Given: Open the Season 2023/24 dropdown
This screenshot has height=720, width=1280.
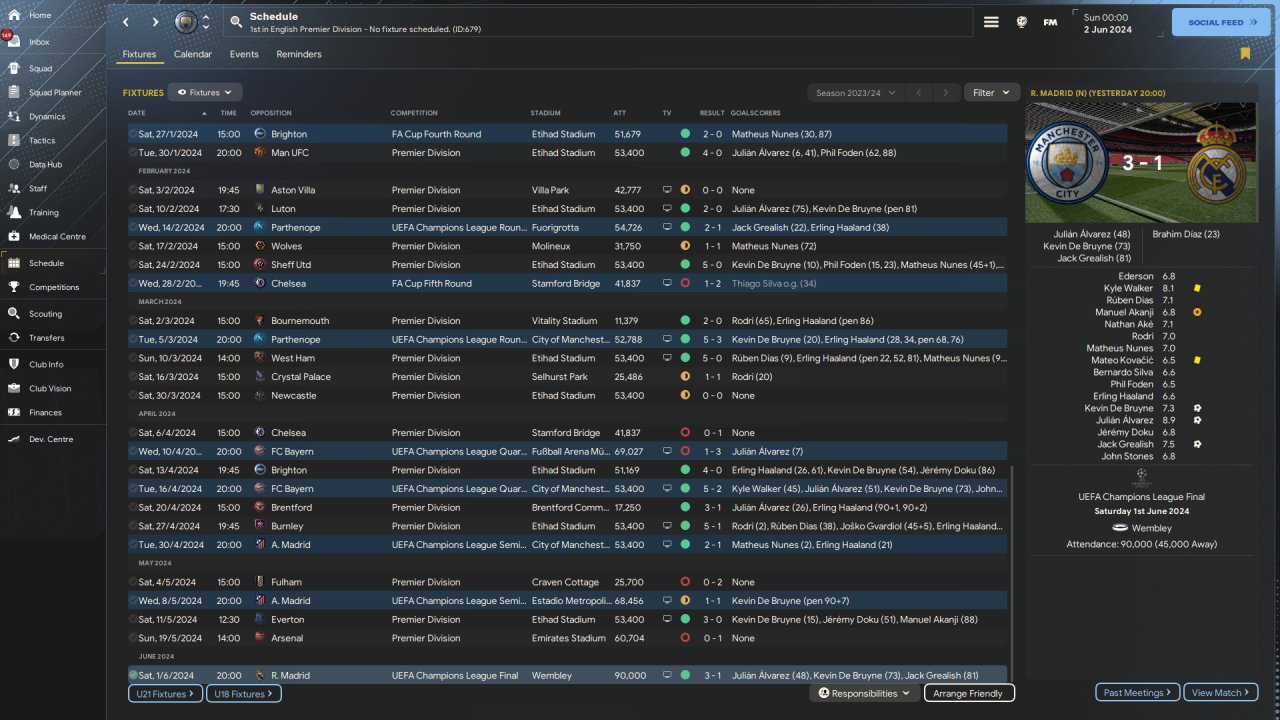Looking at the screenshot, I should click(x=854, y=92).
